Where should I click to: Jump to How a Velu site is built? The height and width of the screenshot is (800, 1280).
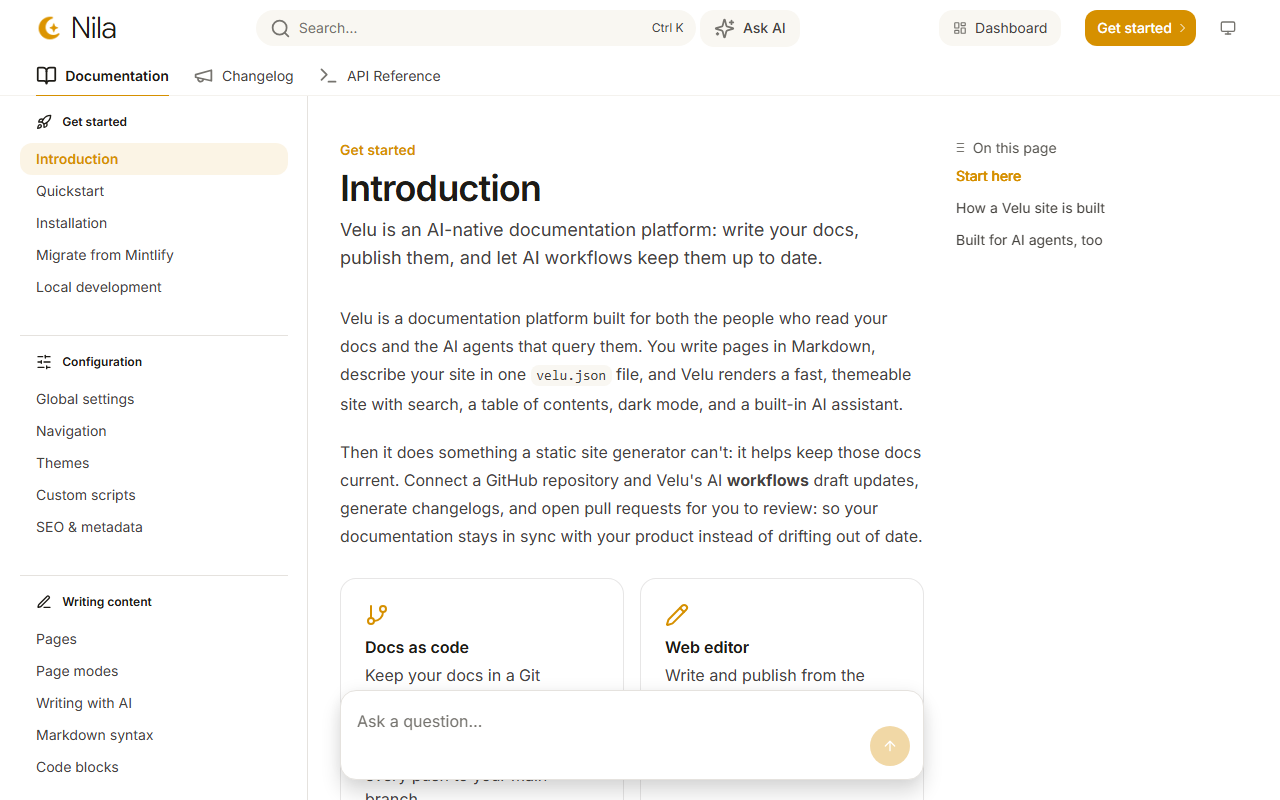pyautogui.click(x=1030, y=208)
